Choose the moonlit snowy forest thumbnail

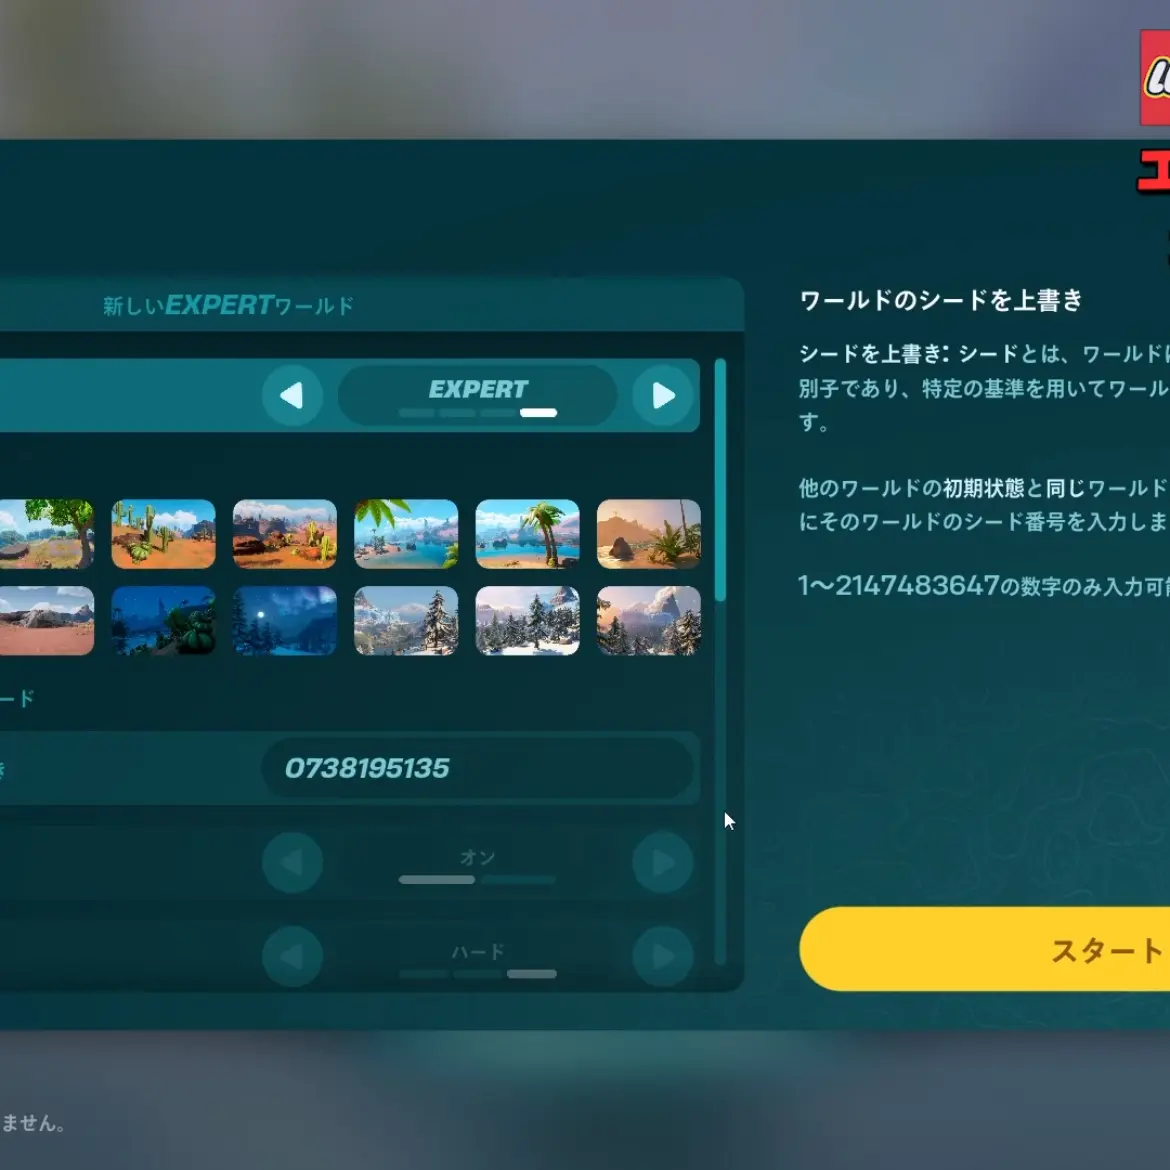point(284,621)
